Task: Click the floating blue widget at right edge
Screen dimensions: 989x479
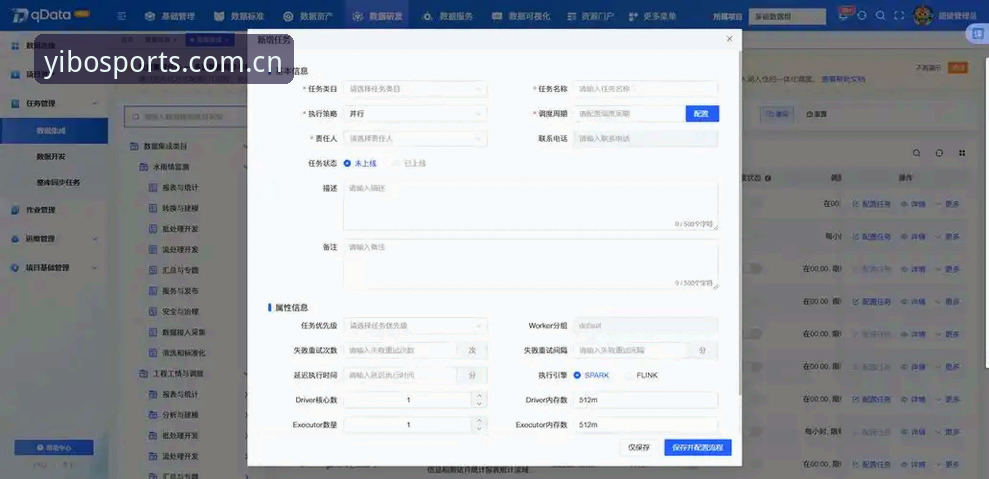Action: [x=977, y=35]
